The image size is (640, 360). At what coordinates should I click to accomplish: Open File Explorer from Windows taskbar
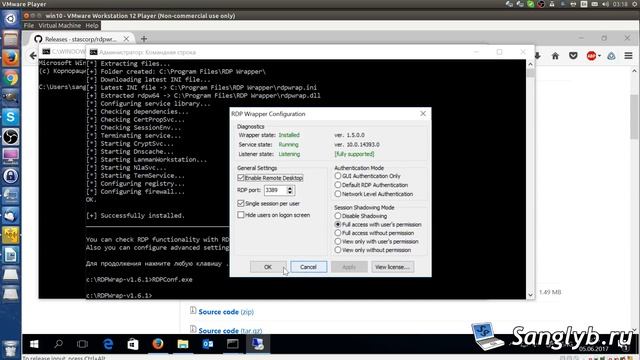tap(183, 344)
